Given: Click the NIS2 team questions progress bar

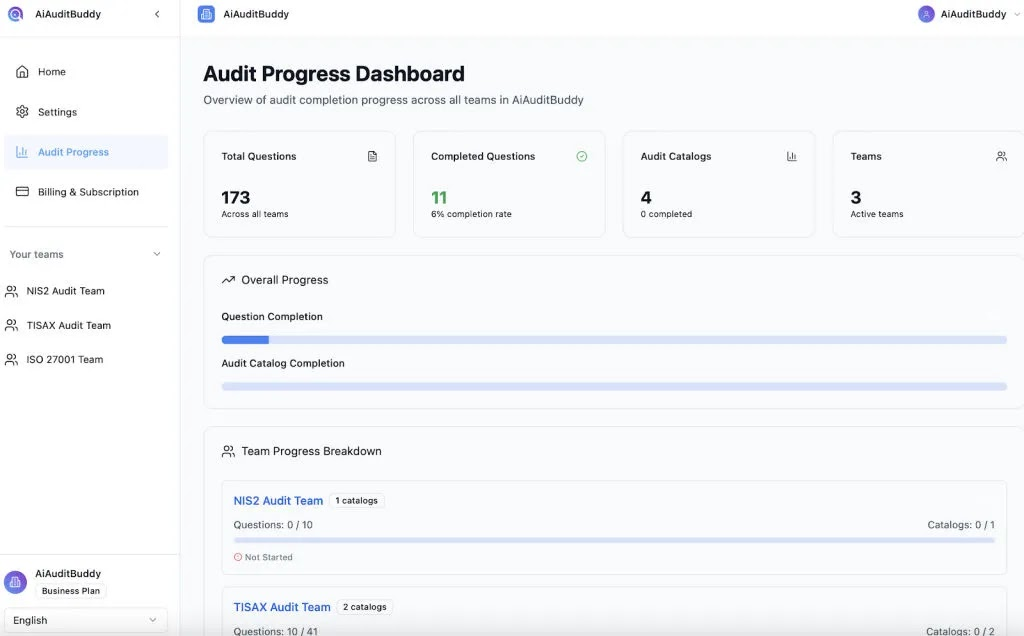Looking at the screenshot, I should tap(614, 541).
